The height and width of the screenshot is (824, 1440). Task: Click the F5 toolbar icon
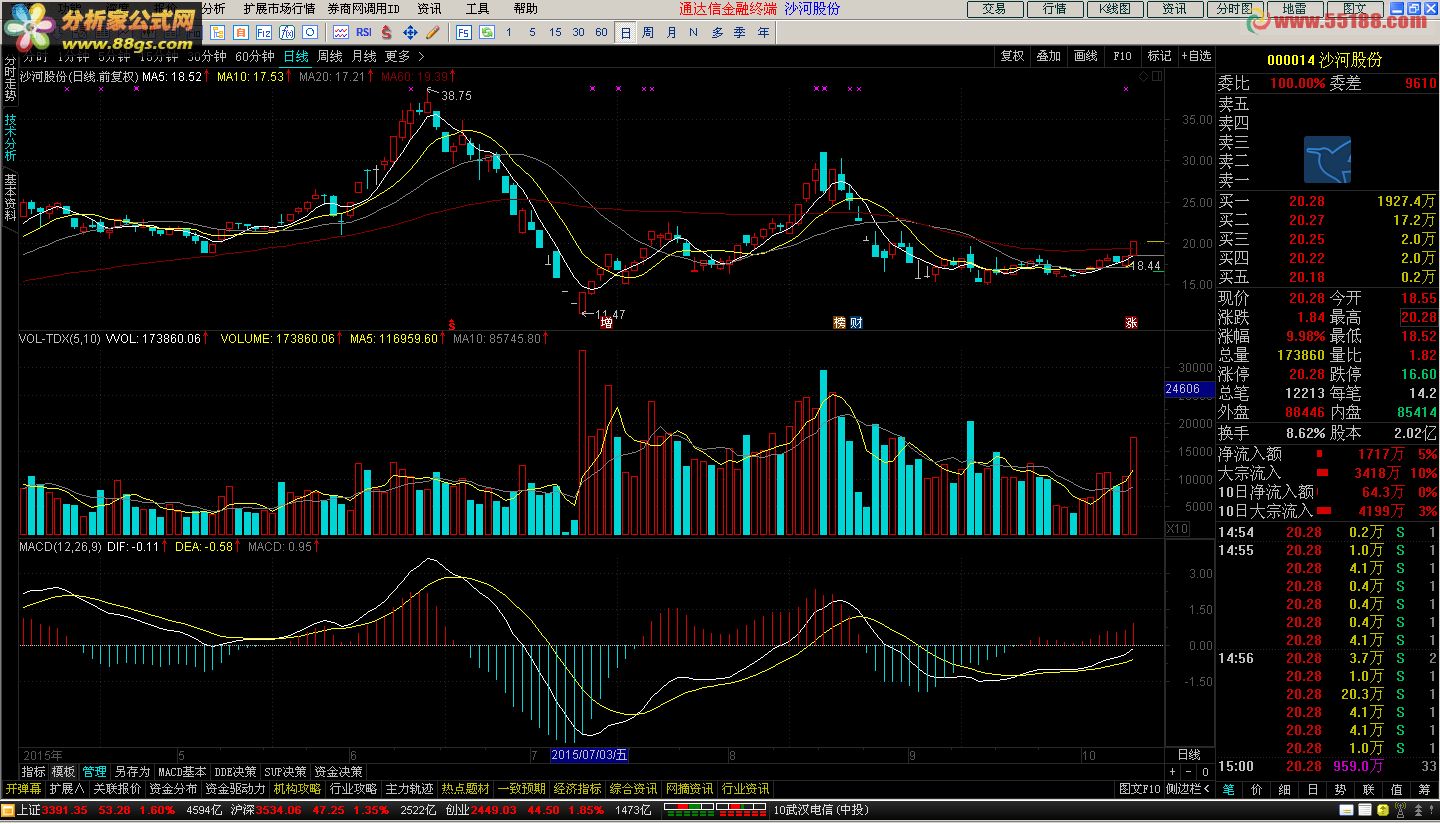463,32
